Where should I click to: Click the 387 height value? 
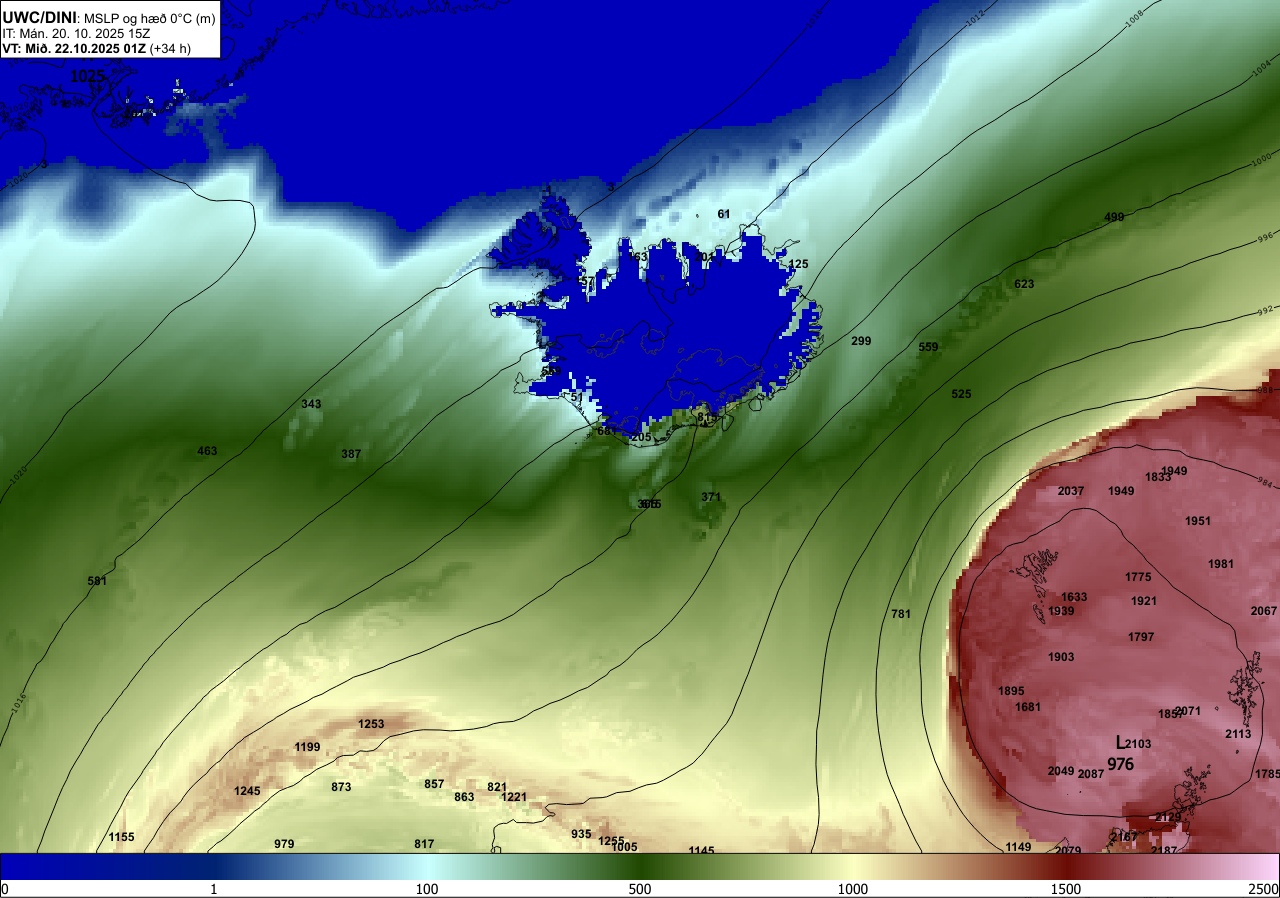click(351, 454)
